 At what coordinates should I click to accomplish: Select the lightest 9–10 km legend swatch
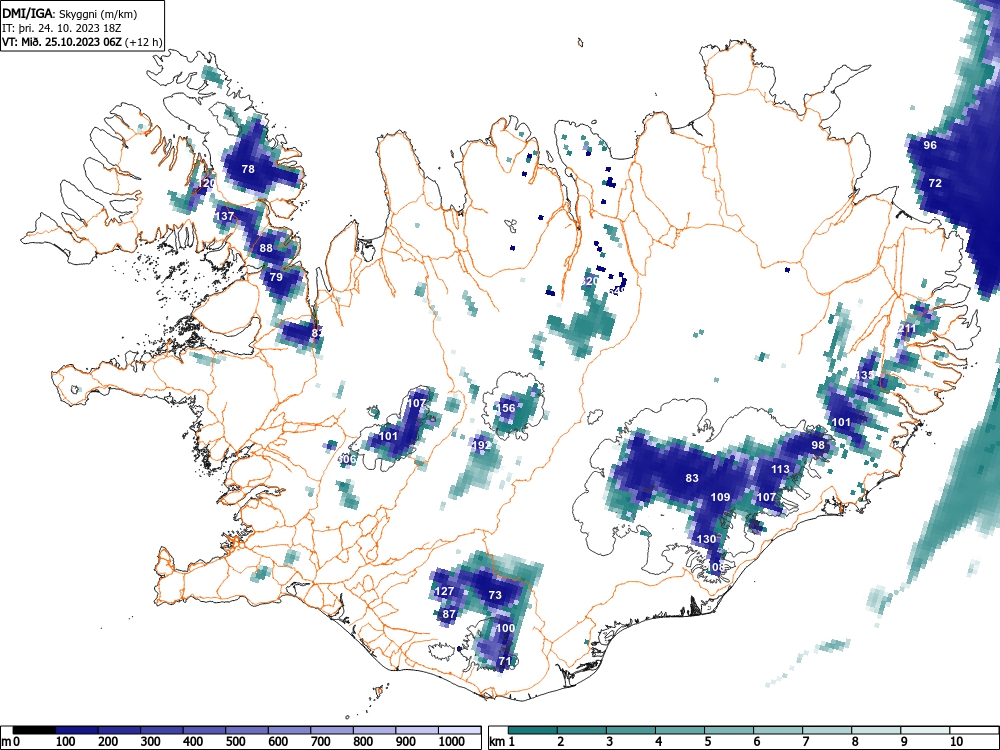click(925, 730)
